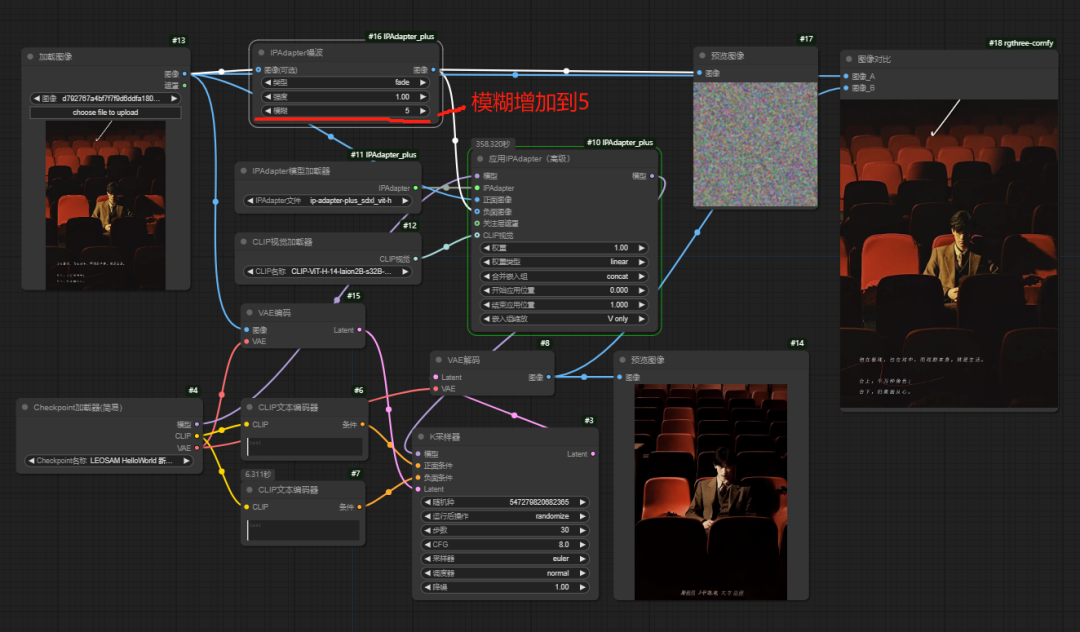Click the text prompt box in CLIP文本编码器 #7

tap(303, 529)
